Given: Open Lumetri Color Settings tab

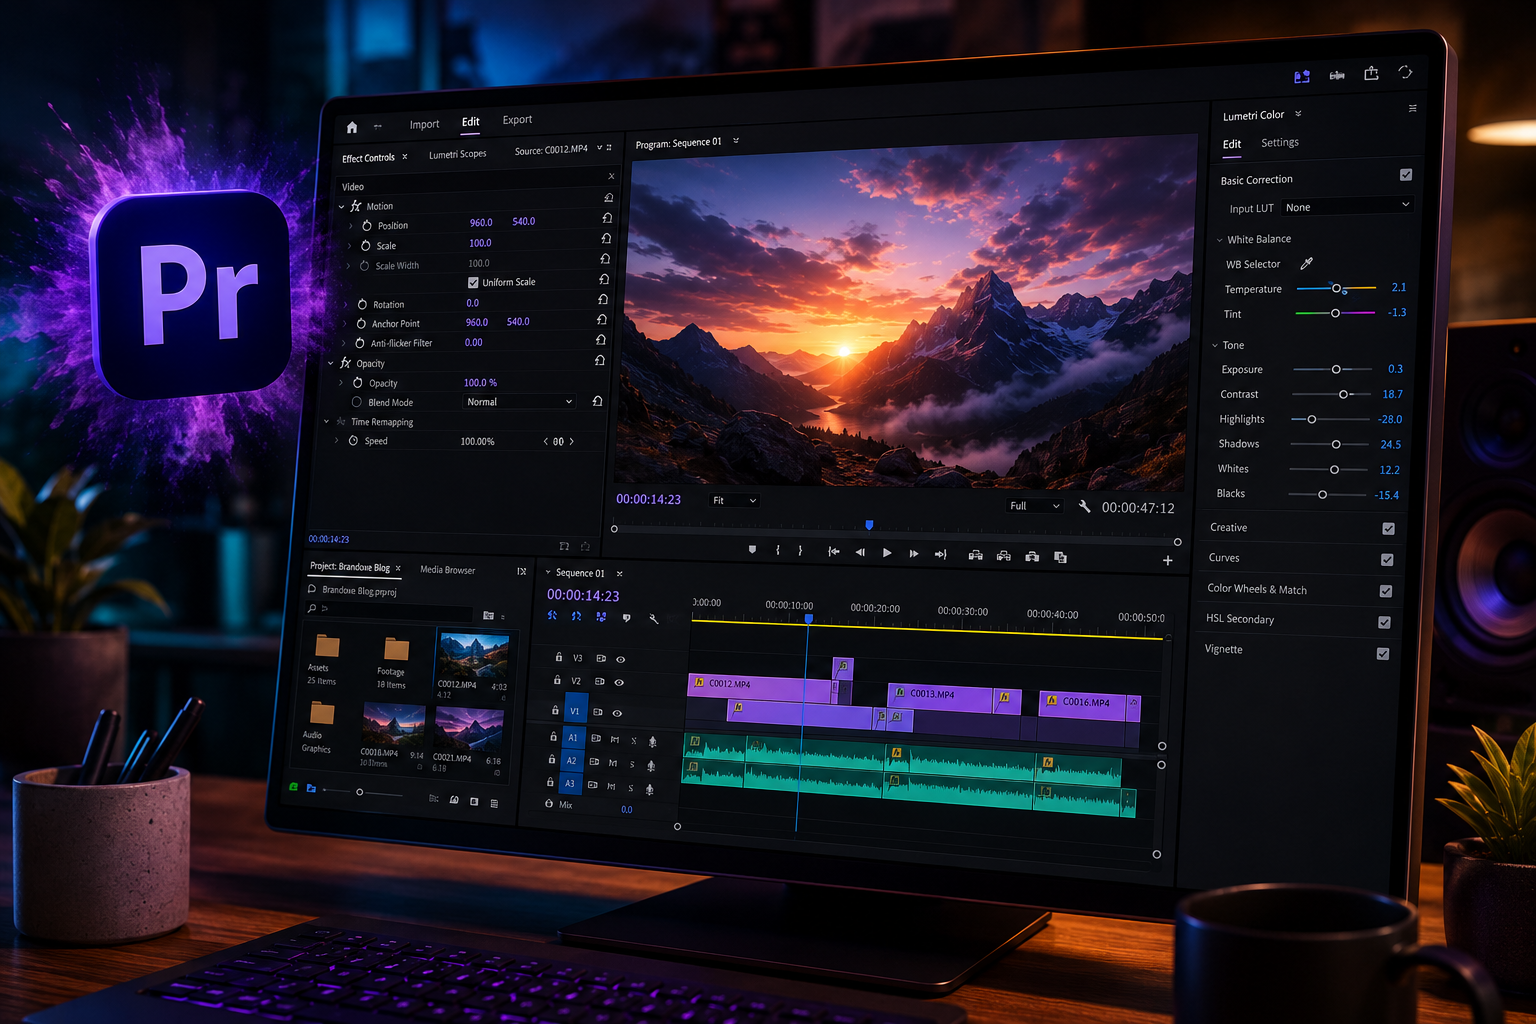Looking at the screenshot, I should point(1280,143).
